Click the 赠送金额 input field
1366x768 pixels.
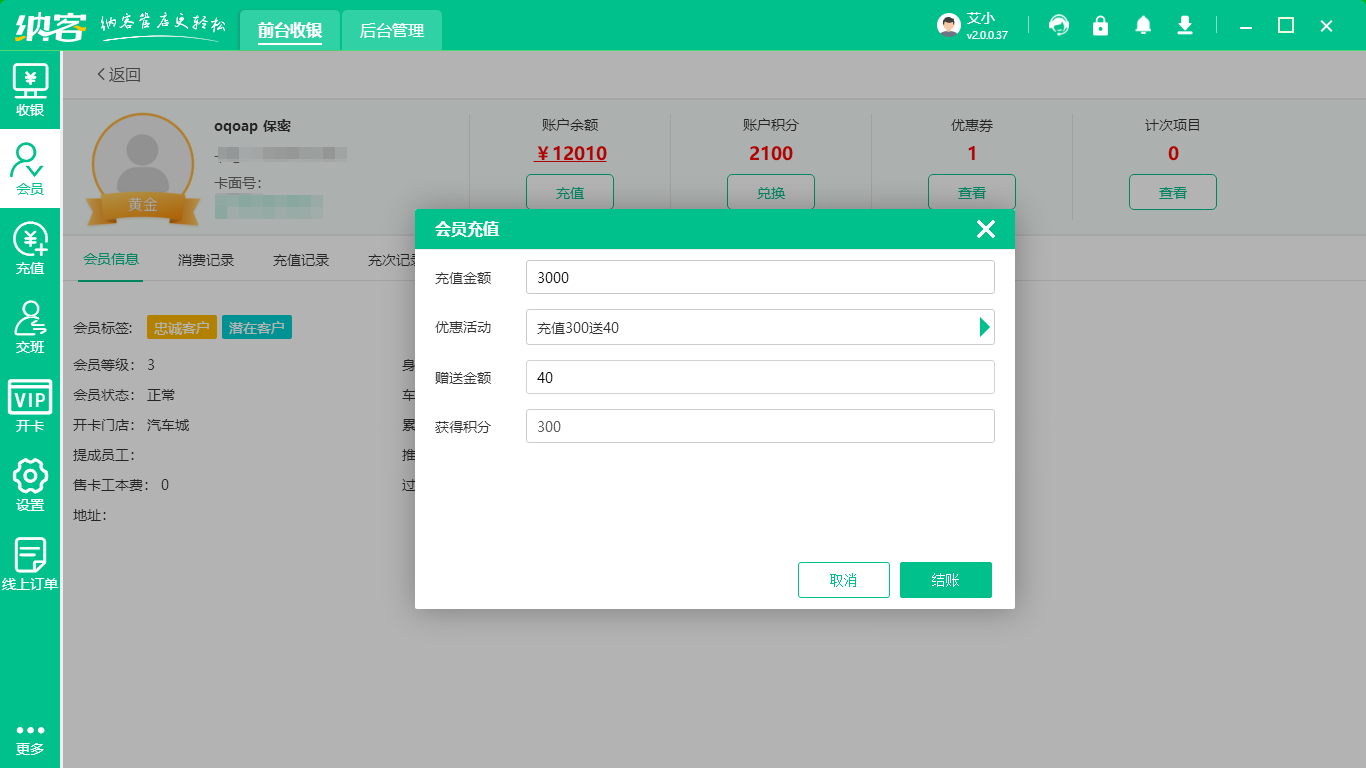(760, 377)
